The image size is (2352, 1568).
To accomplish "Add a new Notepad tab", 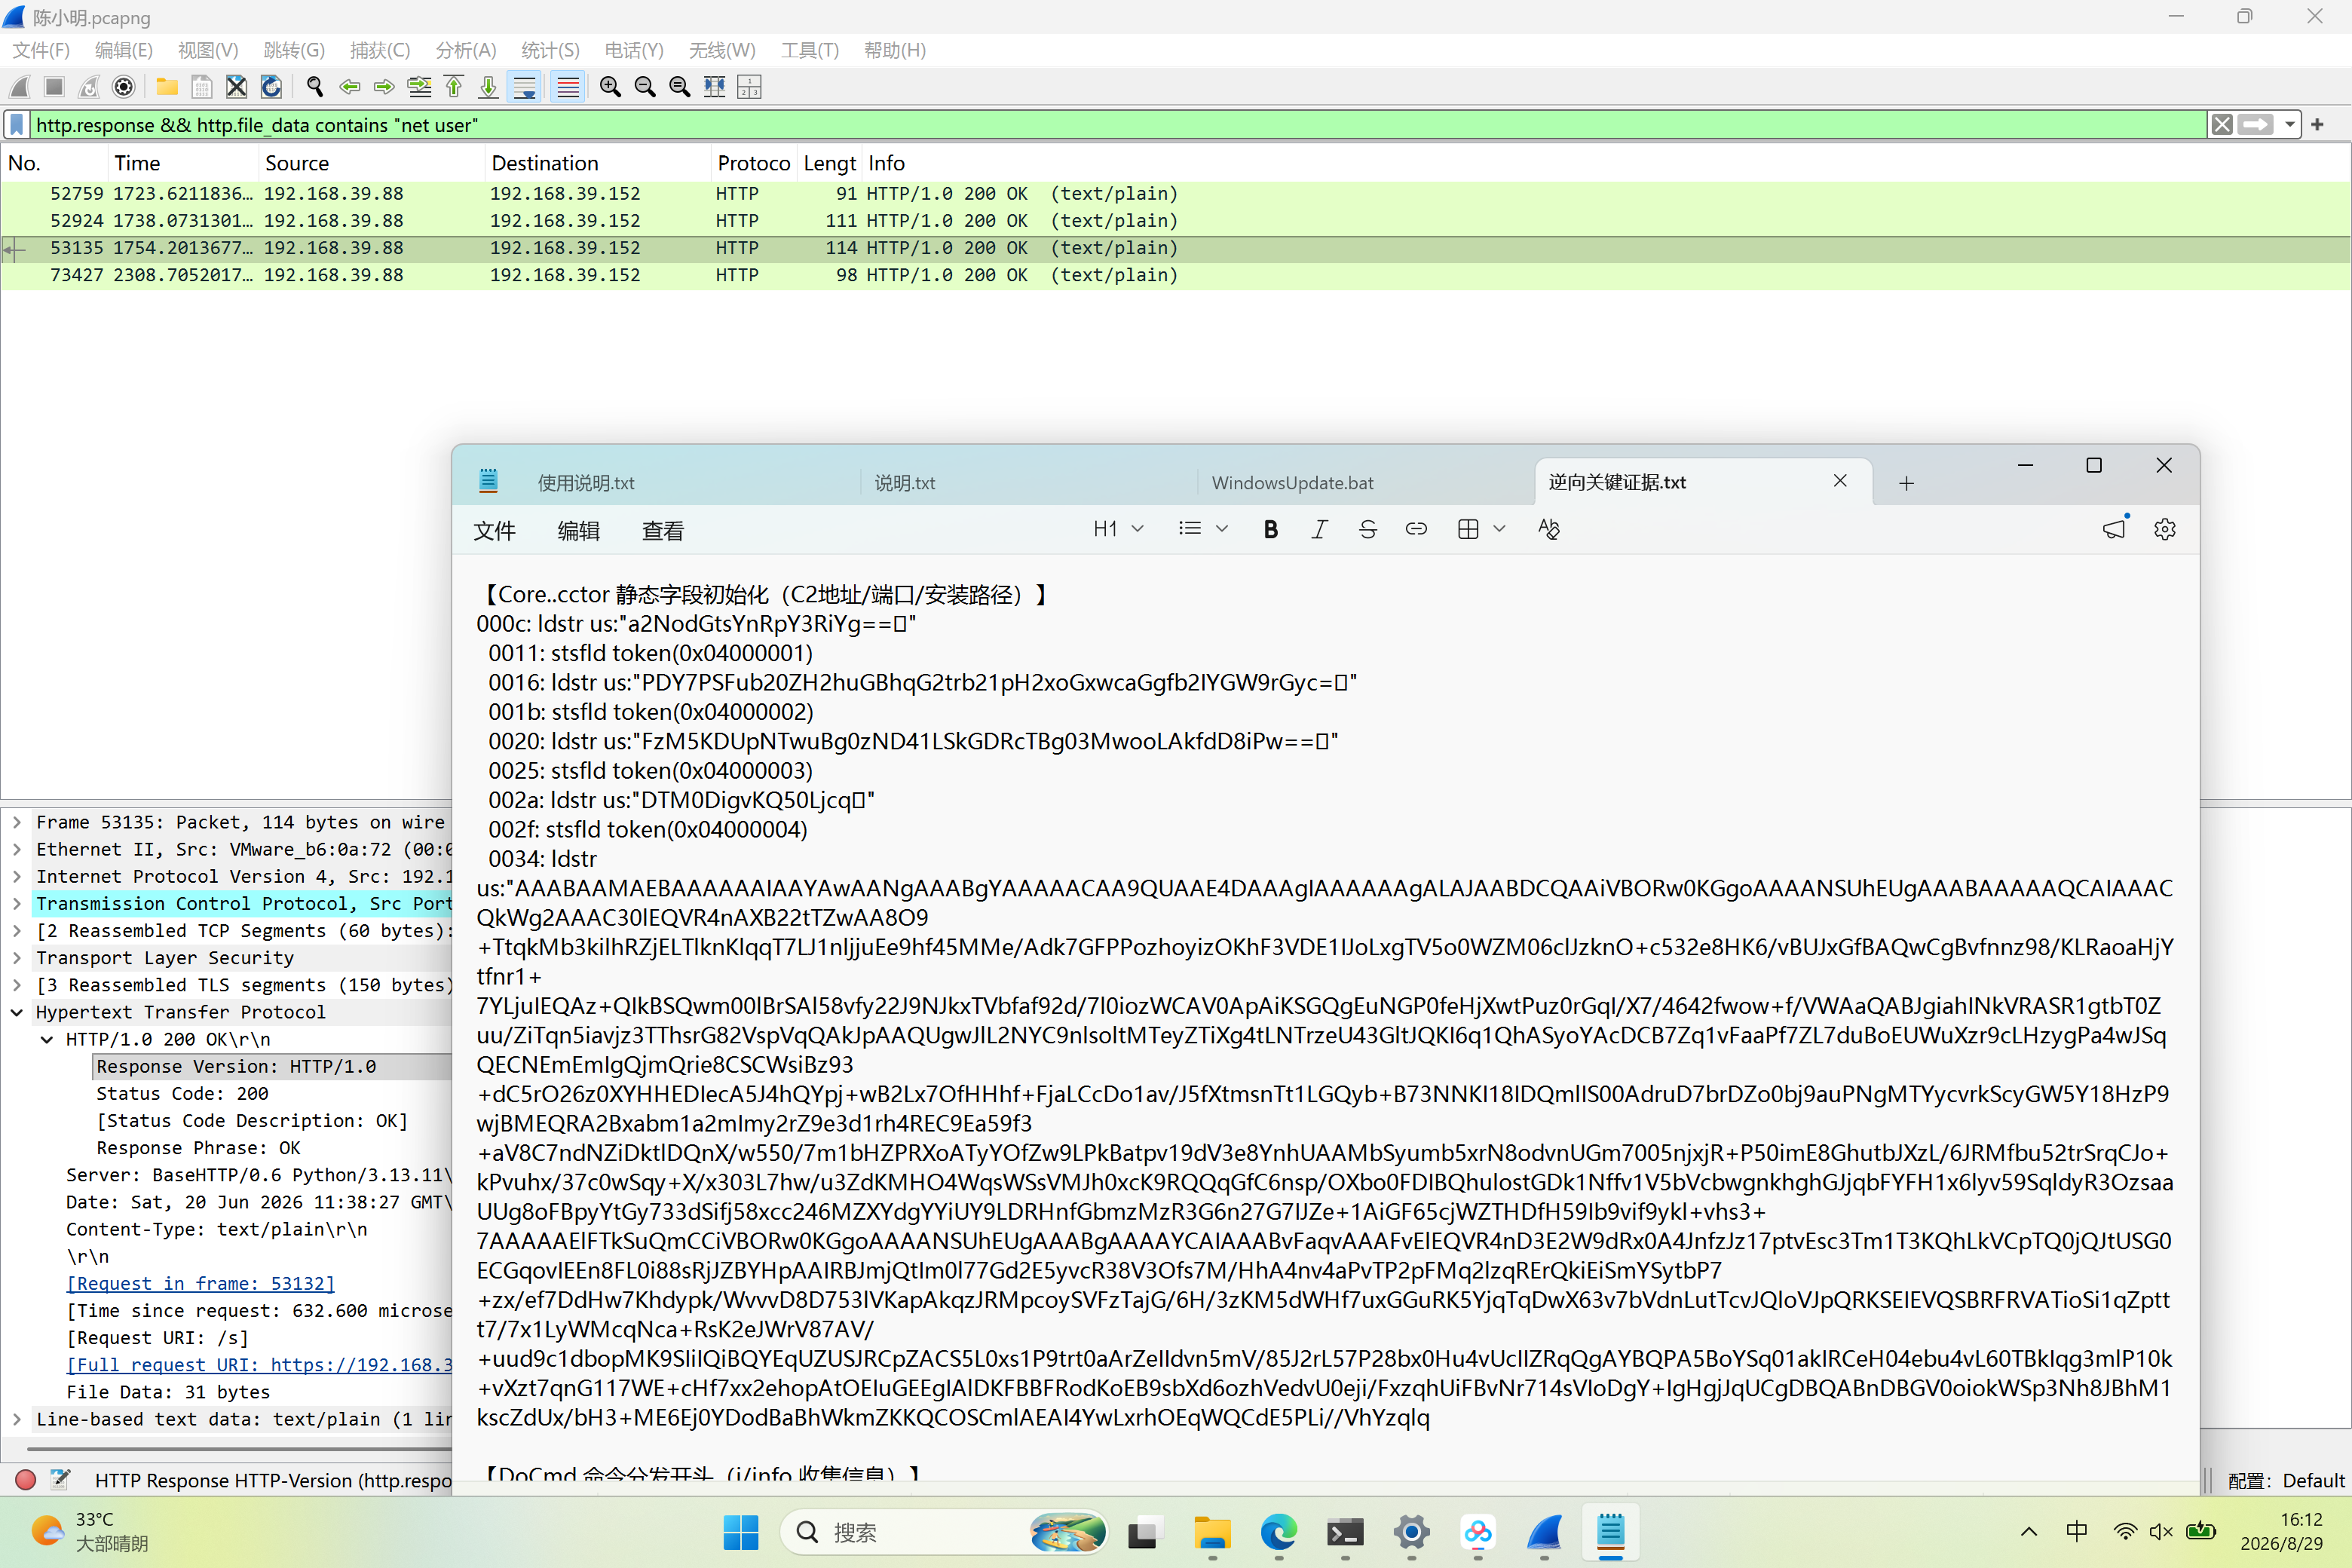I will pos(1907,484).
